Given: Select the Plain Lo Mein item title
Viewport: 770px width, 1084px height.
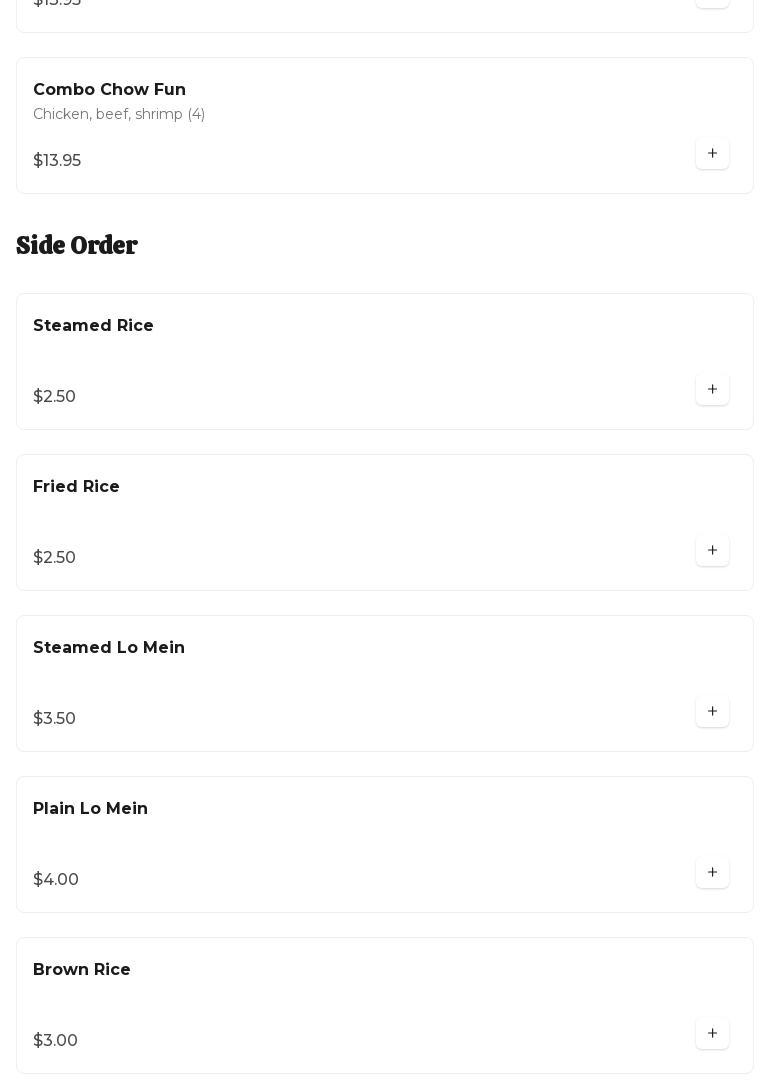Looking at the screenshot, I should [x=90, y=809].
